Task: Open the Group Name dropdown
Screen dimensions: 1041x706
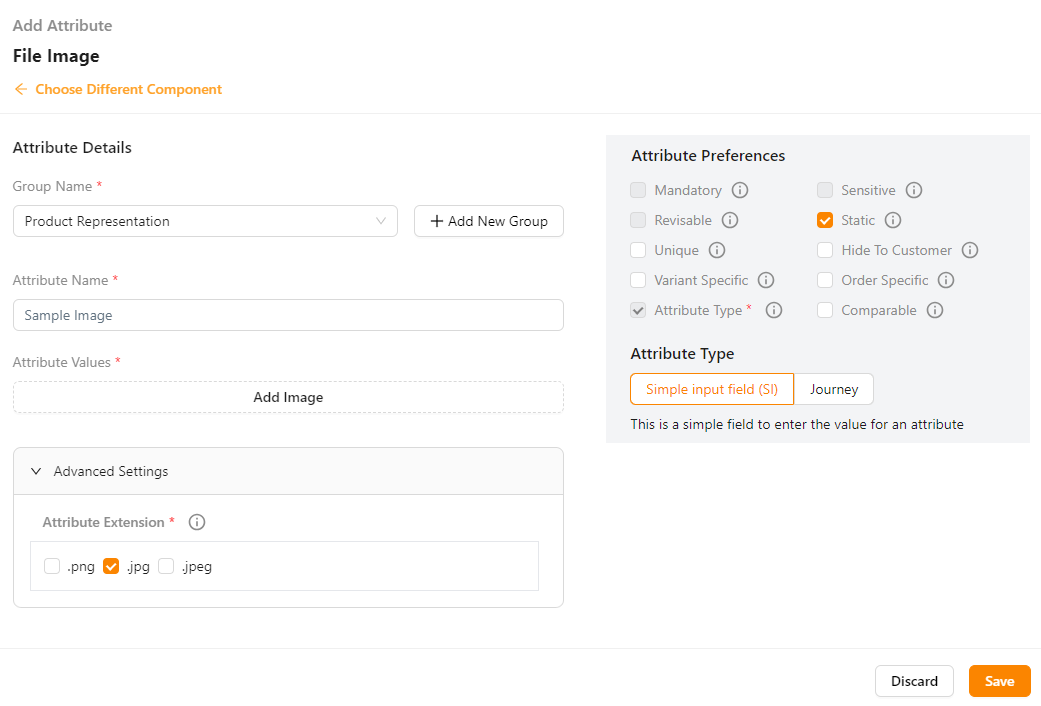Action: point(205,221)
